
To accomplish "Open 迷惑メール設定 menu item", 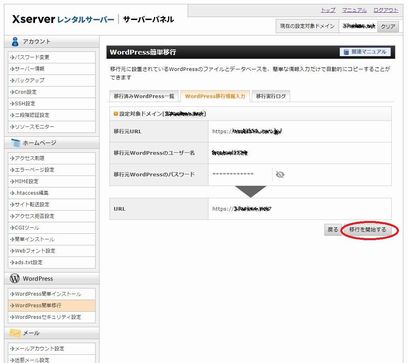I will click(52, 360).
